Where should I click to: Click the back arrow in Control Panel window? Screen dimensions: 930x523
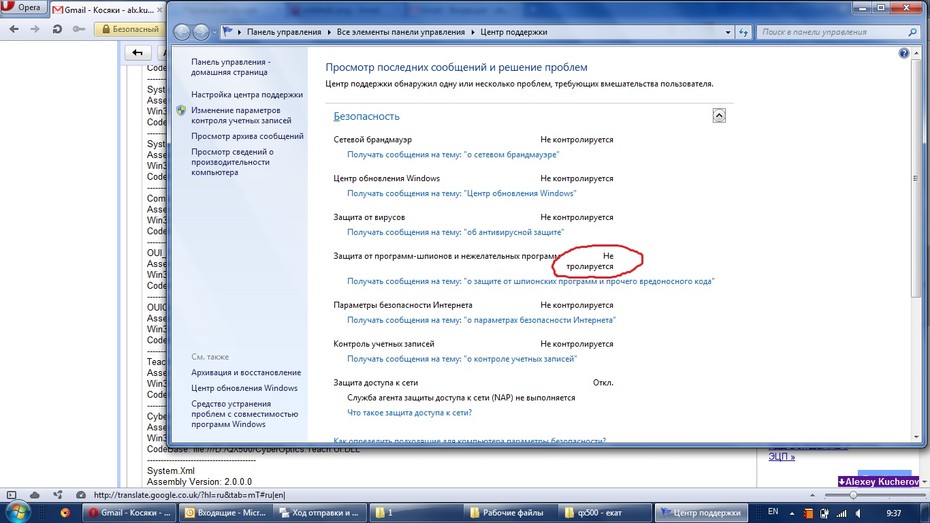tap(182, 32)
